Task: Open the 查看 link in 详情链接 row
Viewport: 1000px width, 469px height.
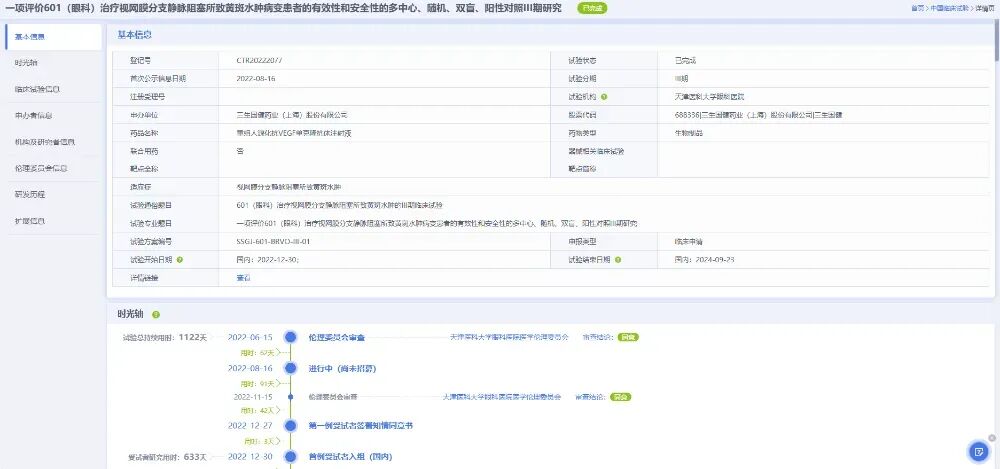Action: (x=242, y=278)
